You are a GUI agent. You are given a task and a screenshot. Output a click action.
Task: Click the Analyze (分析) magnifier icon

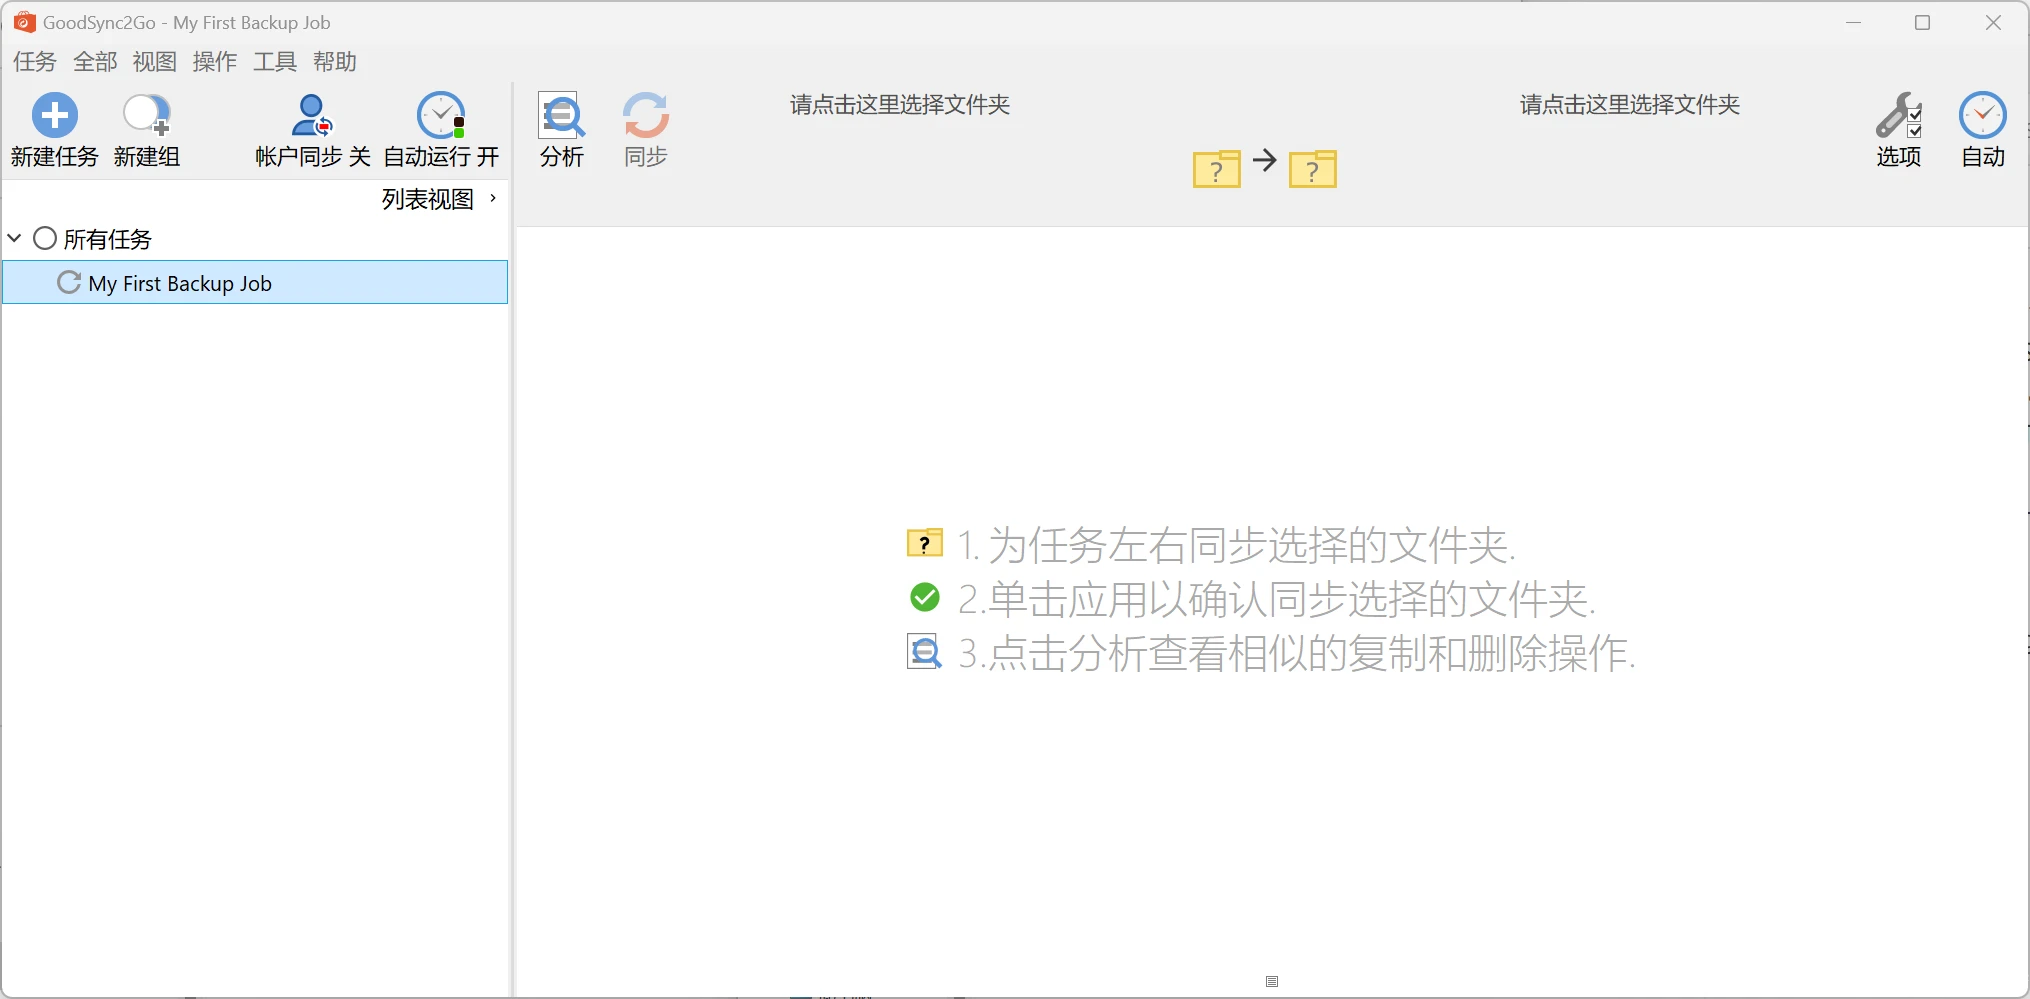click(x=562, y=115)
